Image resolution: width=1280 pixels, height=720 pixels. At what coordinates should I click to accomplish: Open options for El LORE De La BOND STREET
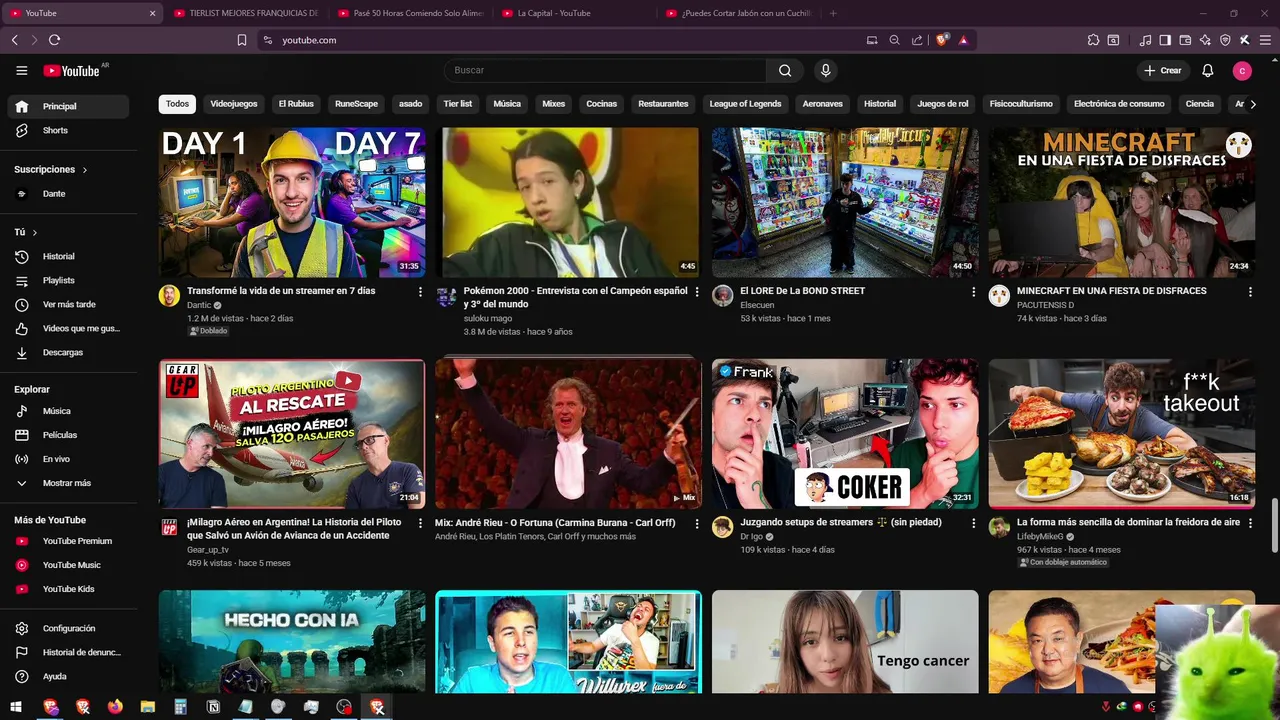coord(973,292)
